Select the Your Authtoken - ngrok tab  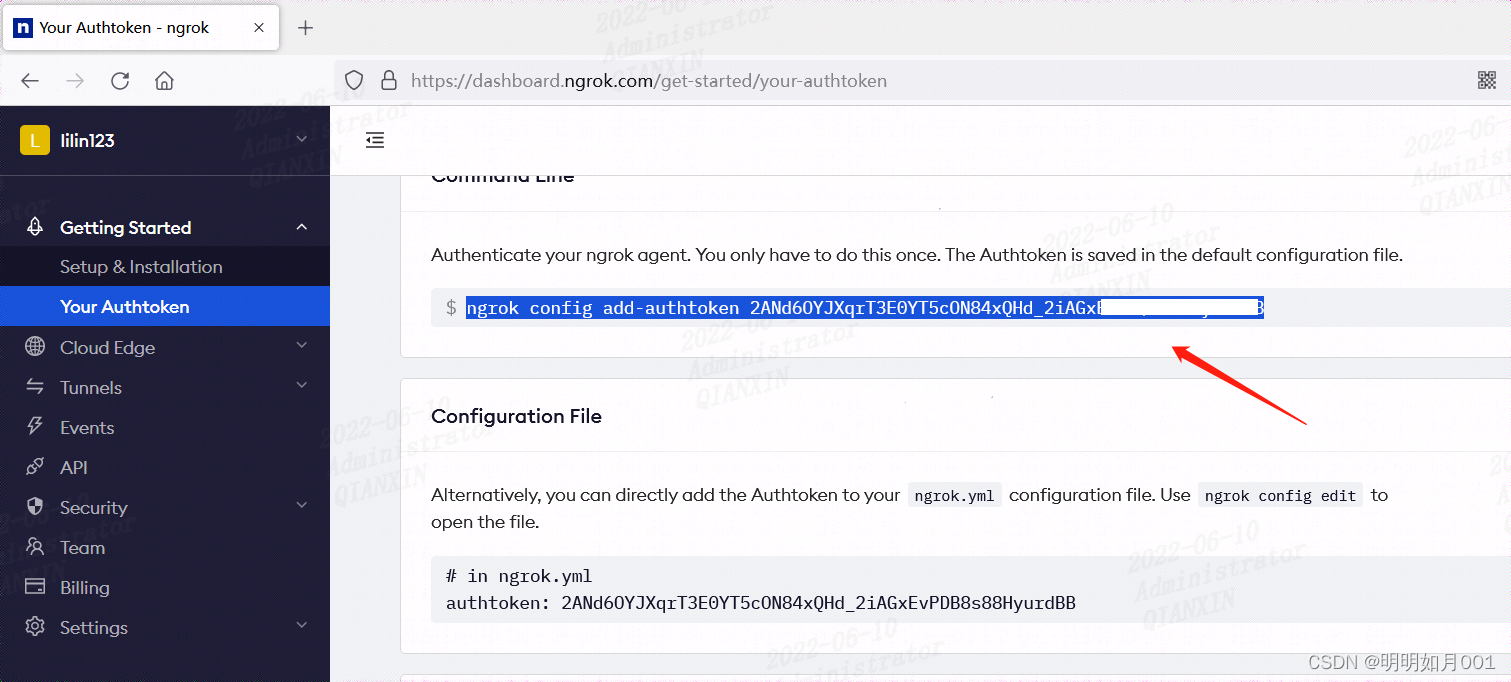(141, 28)
